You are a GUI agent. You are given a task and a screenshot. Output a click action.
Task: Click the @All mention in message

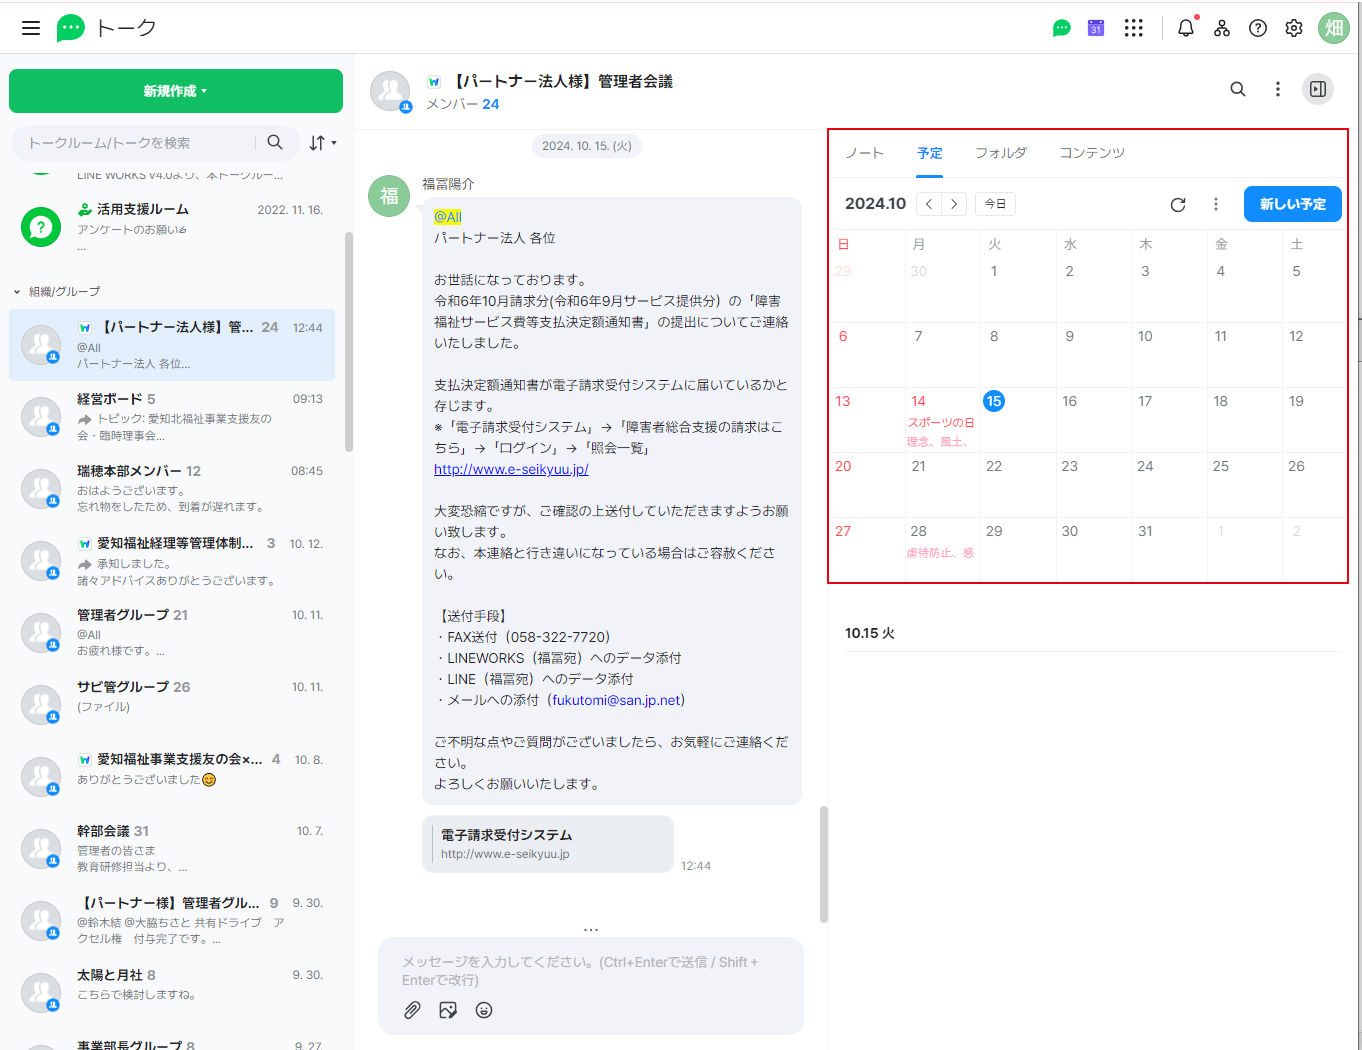click(x=447, y=217)
